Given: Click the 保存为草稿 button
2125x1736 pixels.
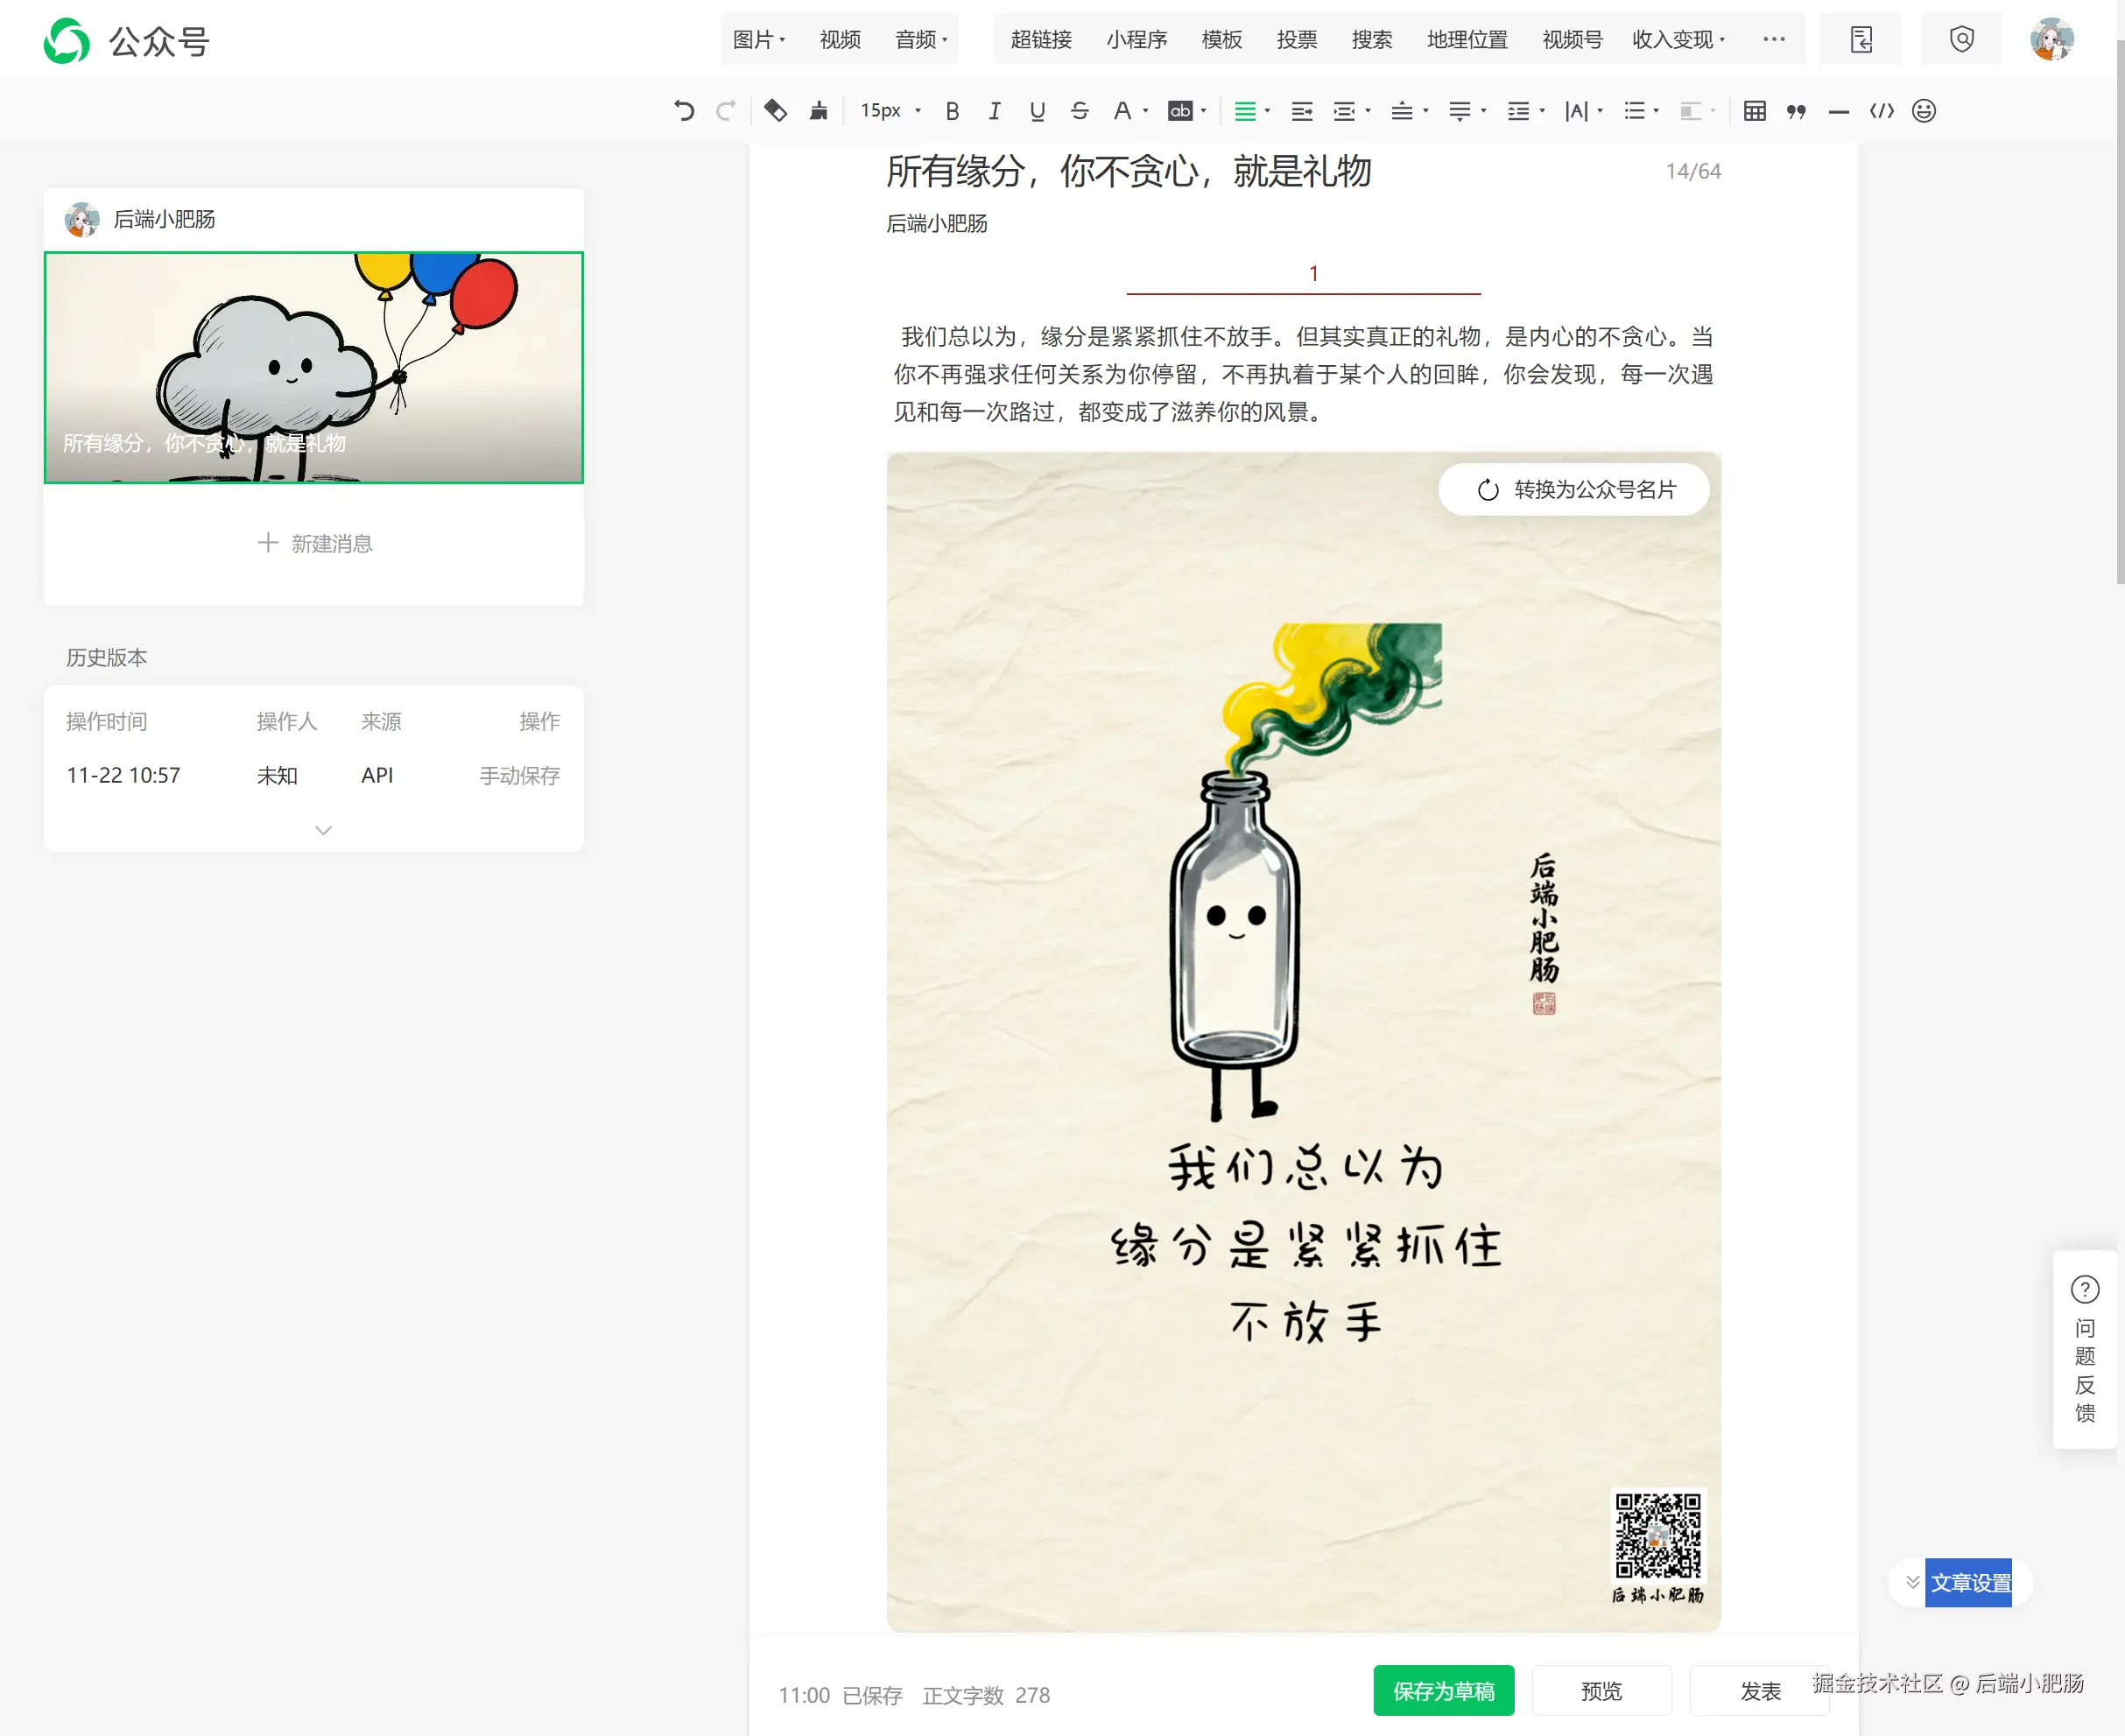Looking at the screenshot, I should [1443, 1691].
